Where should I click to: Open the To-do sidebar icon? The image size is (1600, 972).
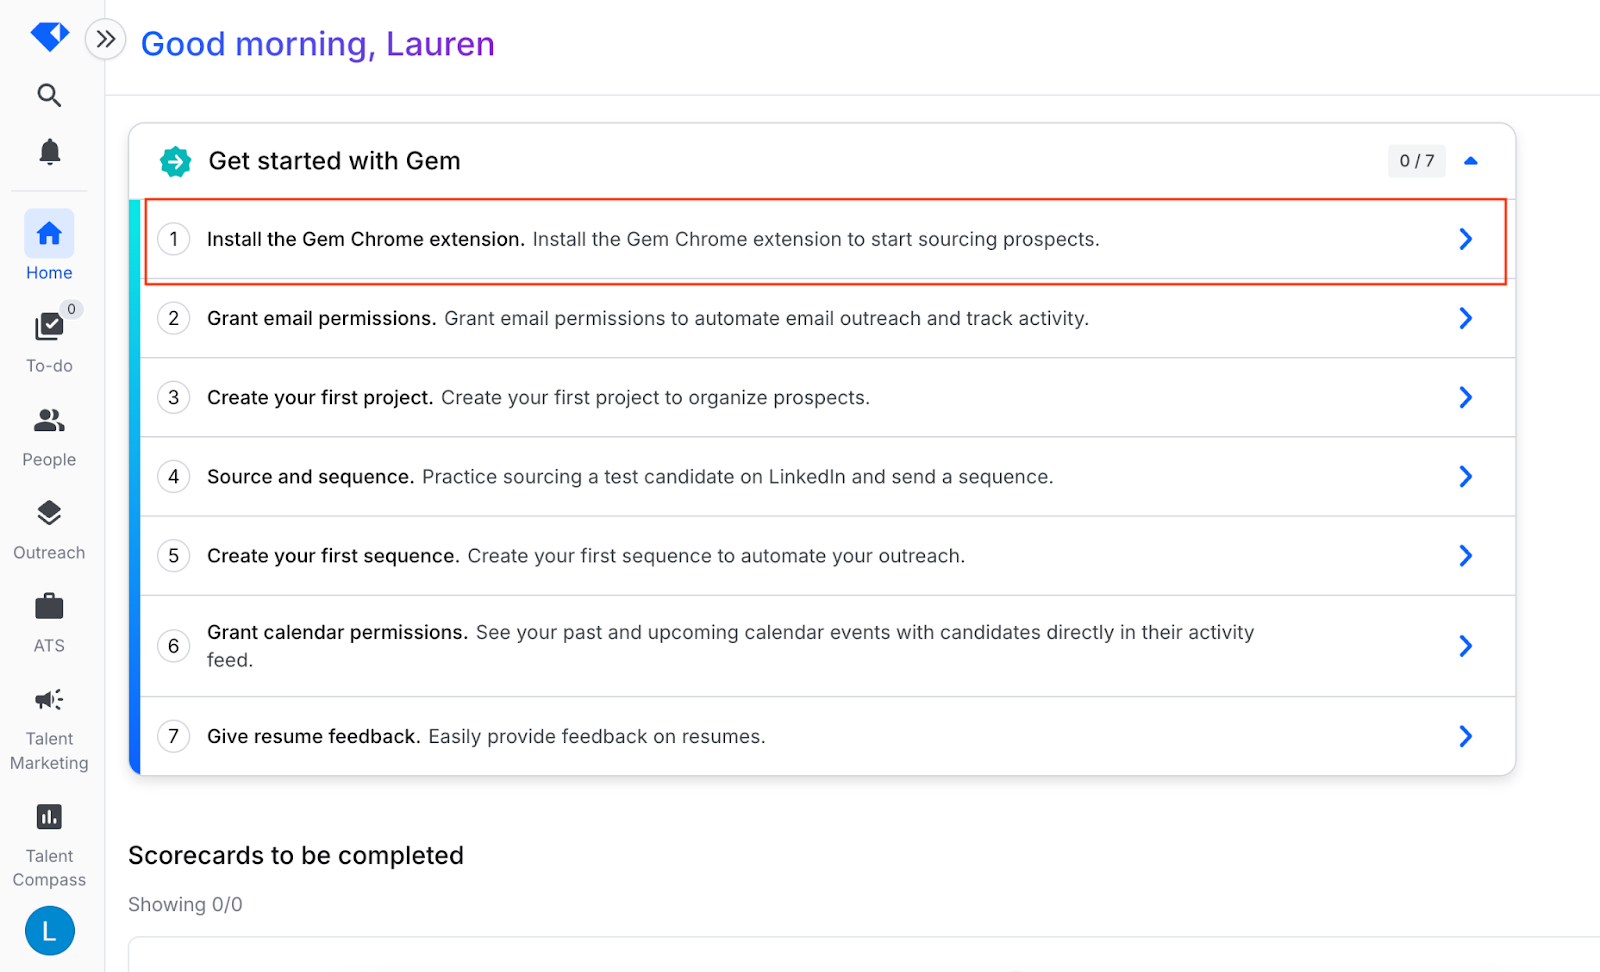pyautogui.click(x=49, y=326)
